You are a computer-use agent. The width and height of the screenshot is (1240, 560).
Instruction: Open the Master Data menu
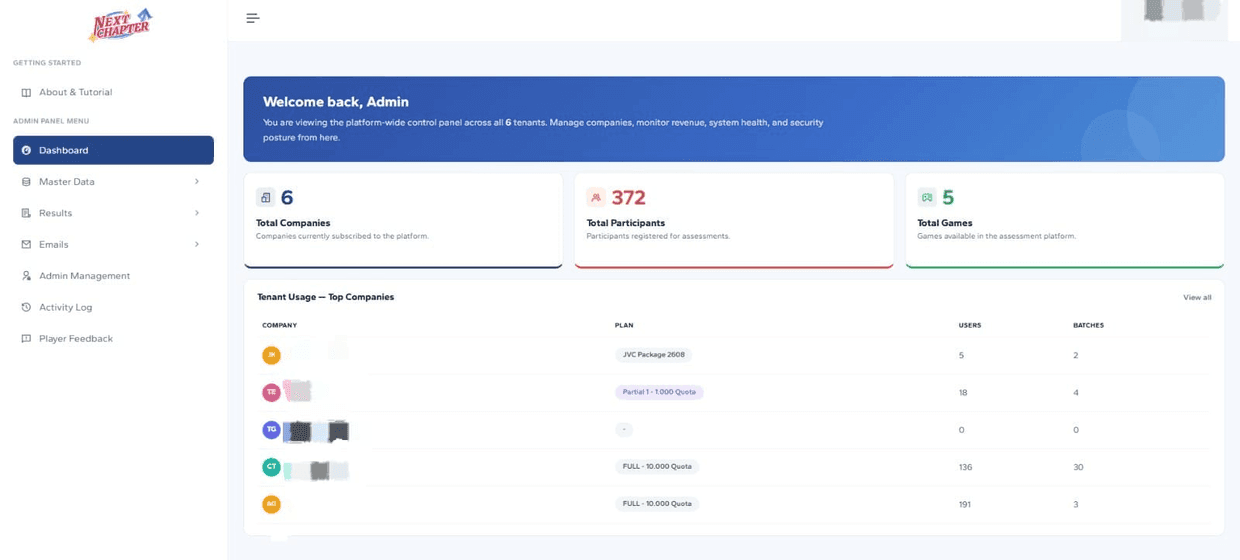pyautogui.click(x=113, y=182)
